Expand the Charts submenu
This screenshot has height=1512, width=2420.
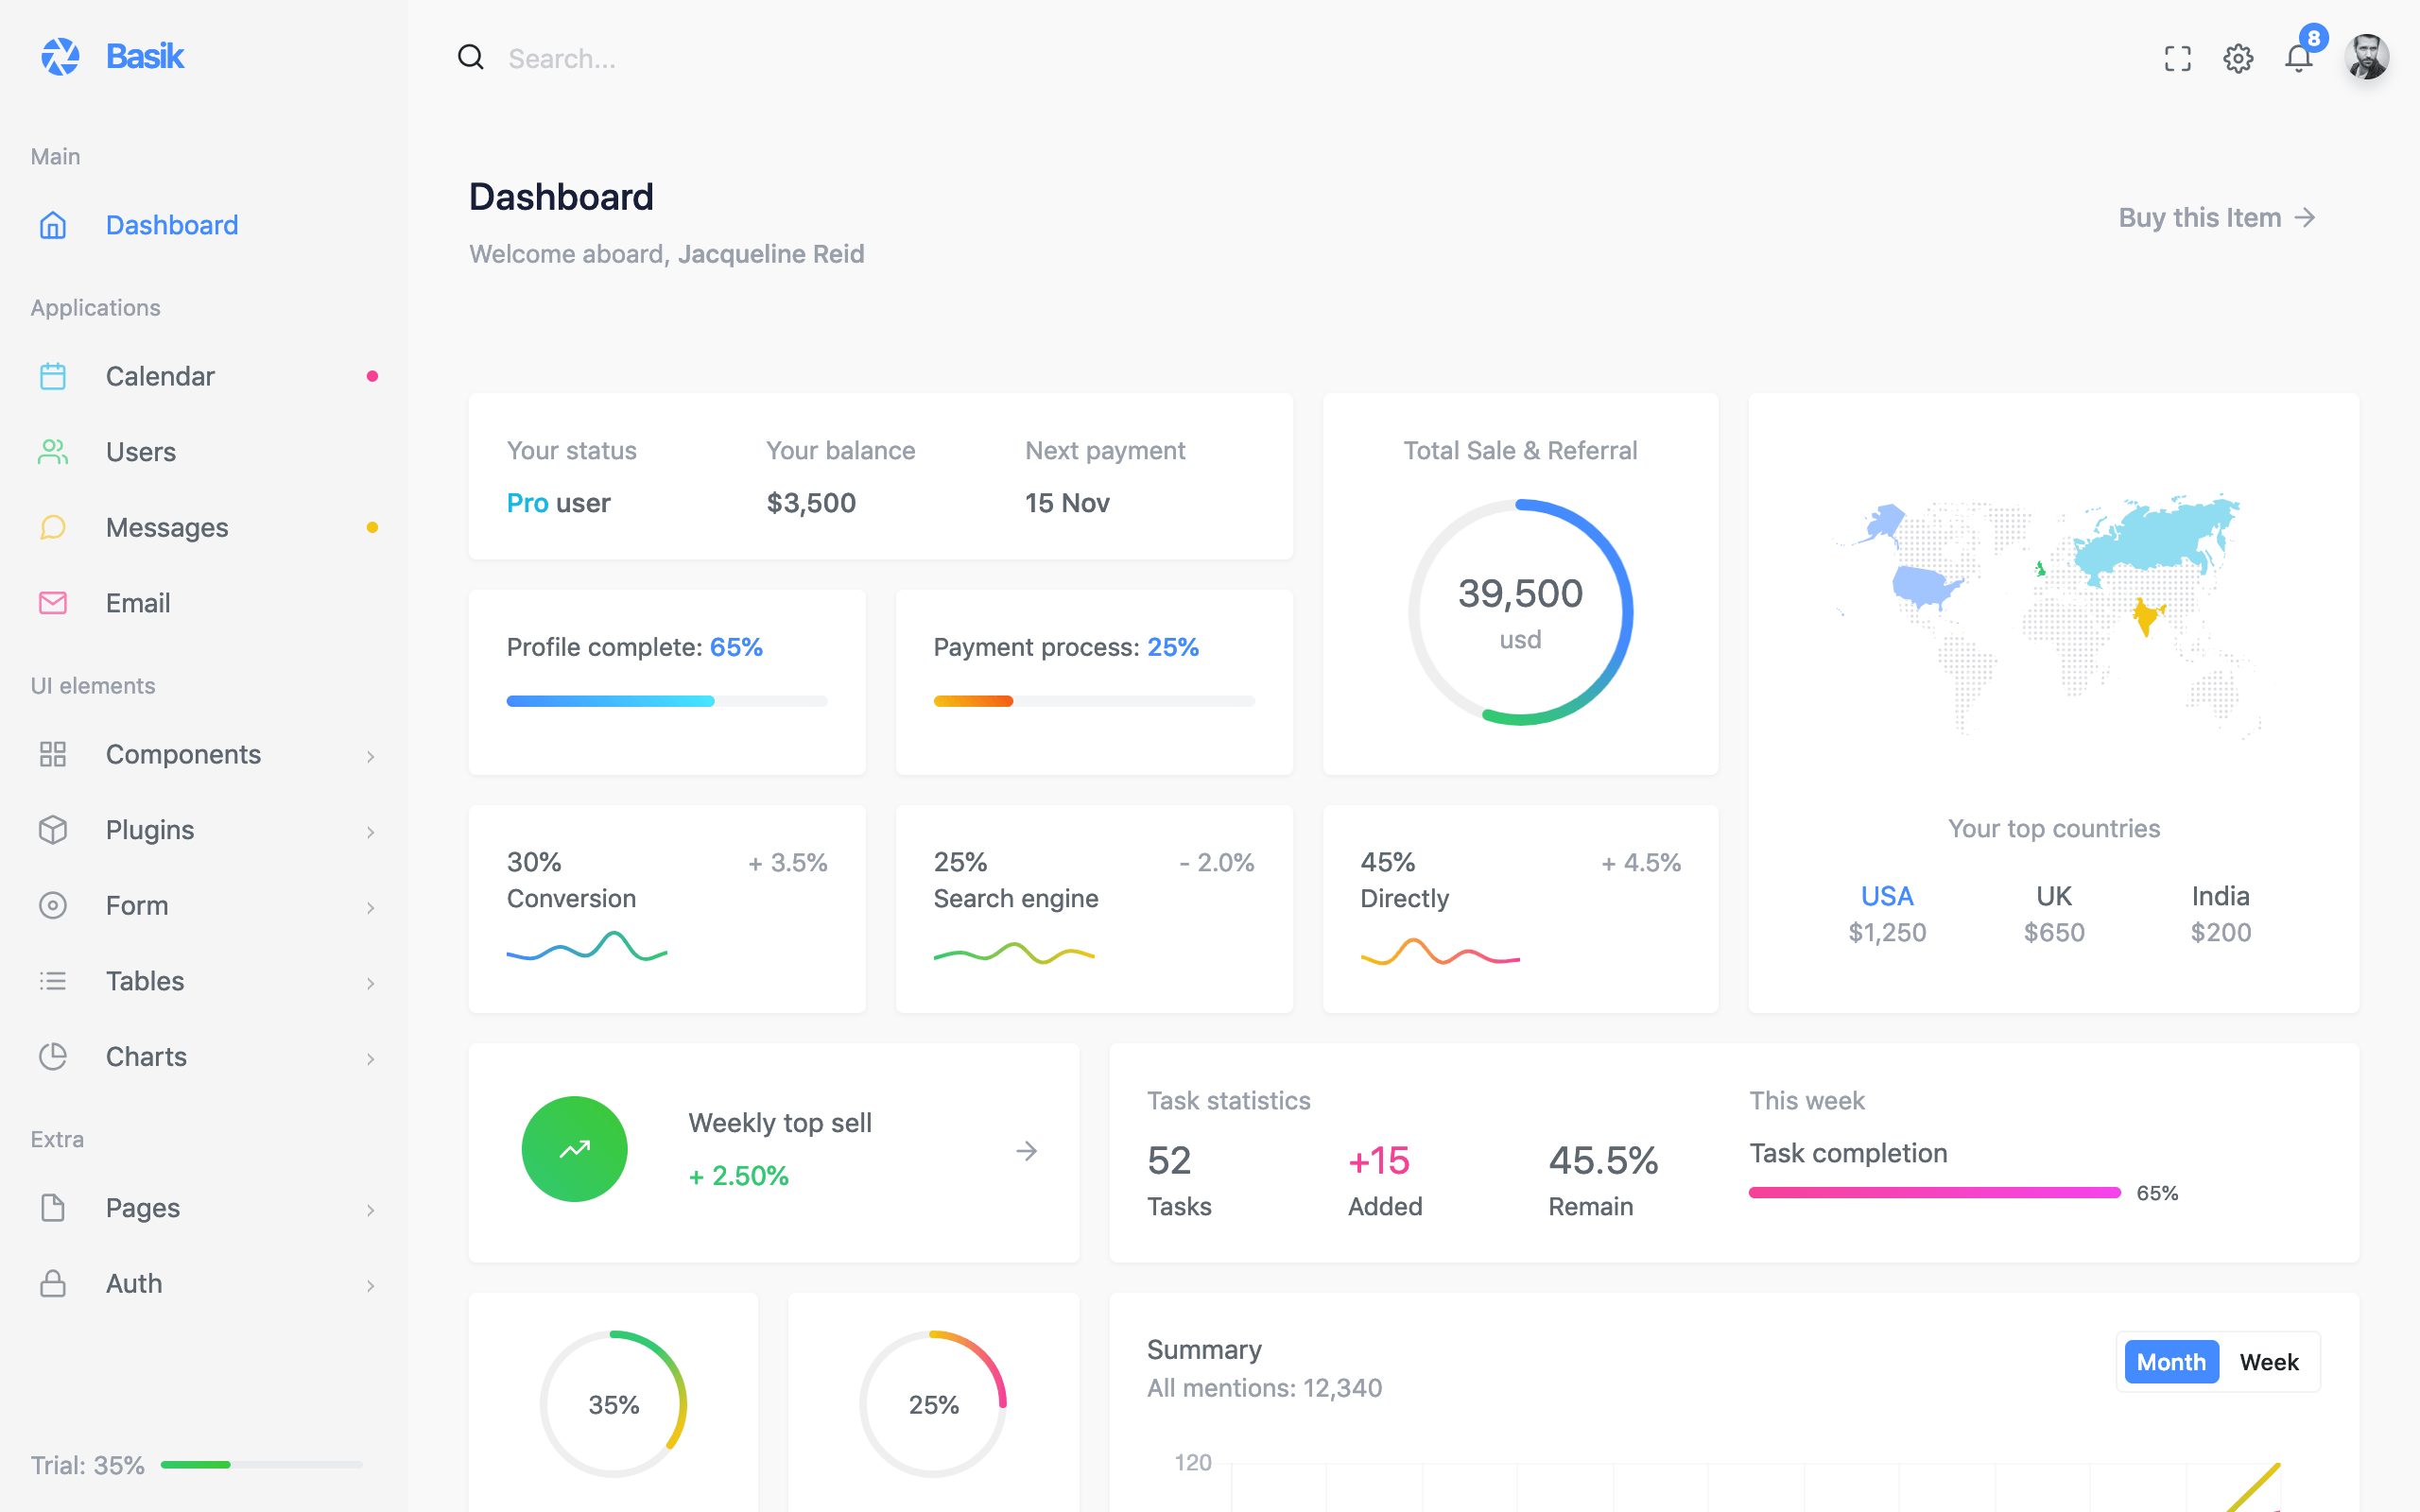tap(370, 1058)
